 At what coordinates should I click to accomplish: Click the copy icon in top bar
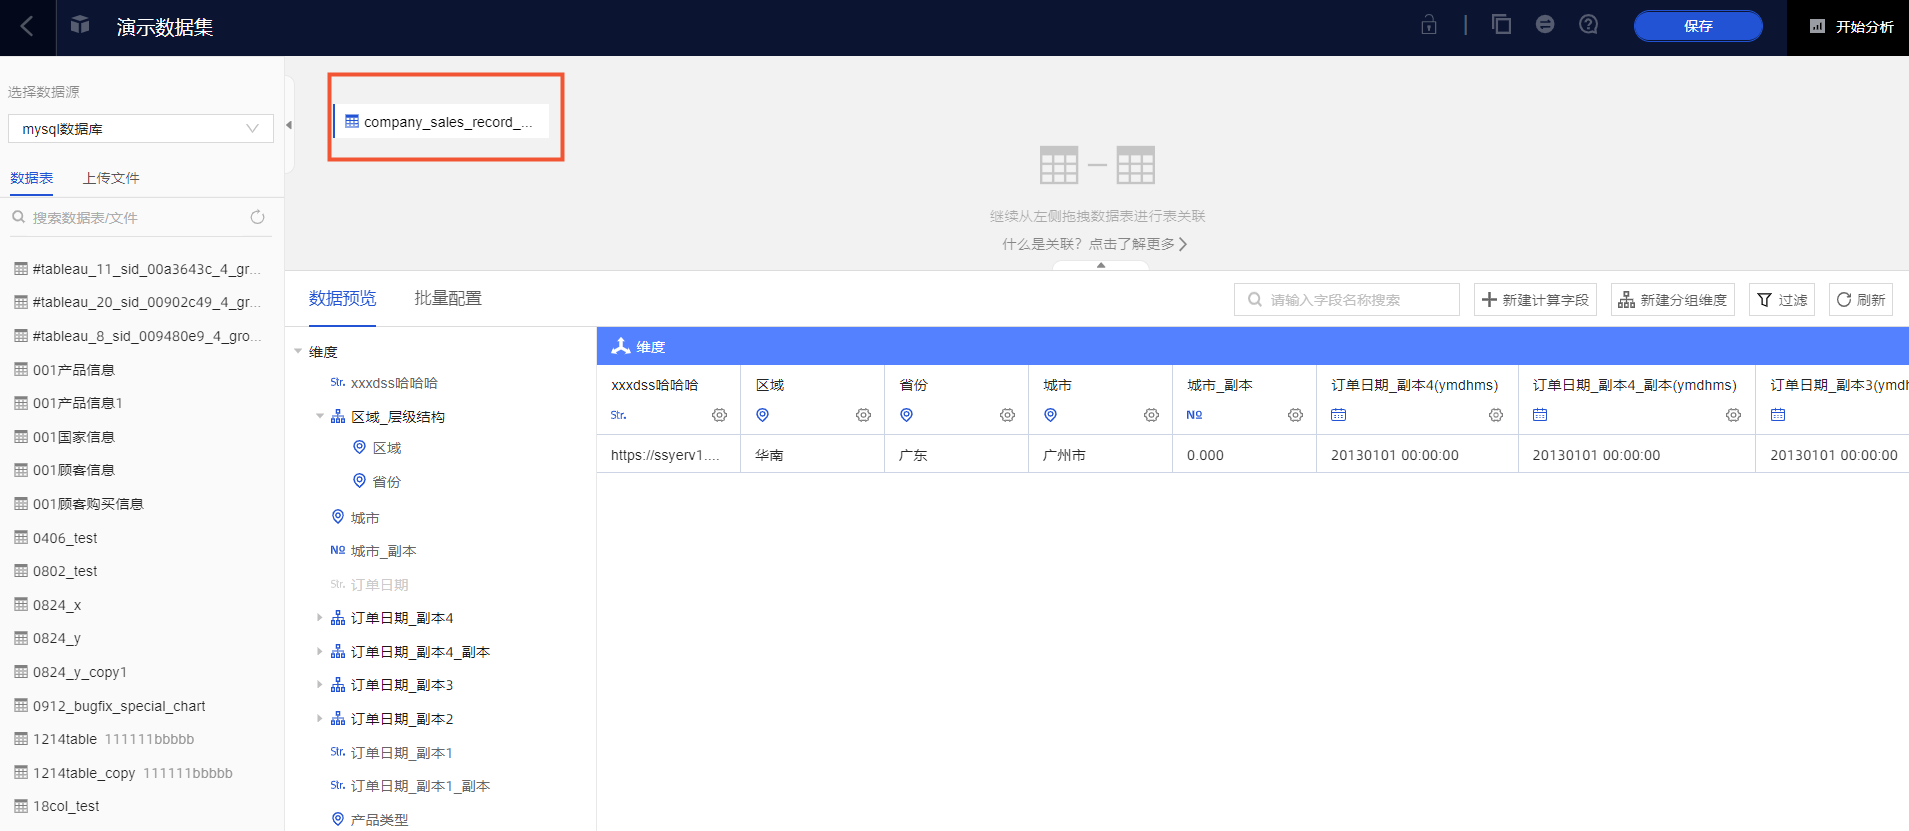coord(1501,25)
